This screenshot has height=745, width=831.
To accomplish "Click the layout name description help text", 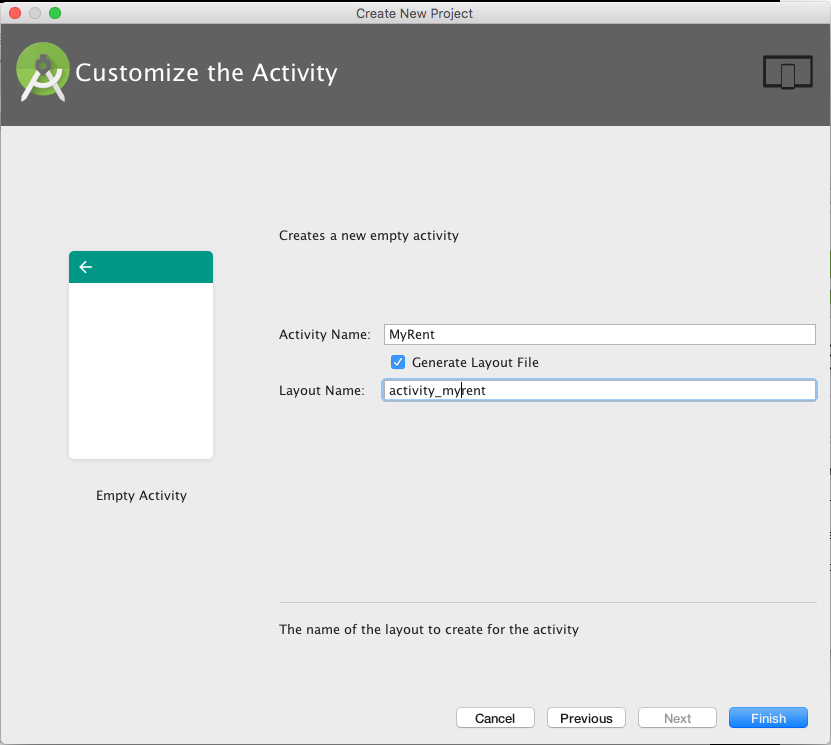I will point(429,630).
